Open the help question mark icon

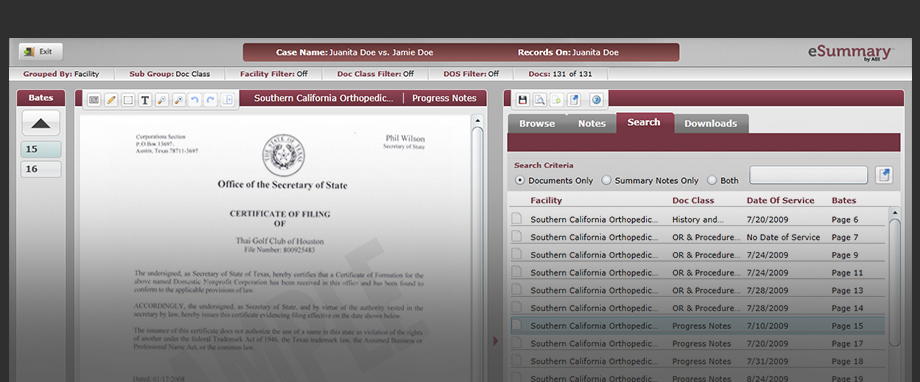(x=597, y=100)
